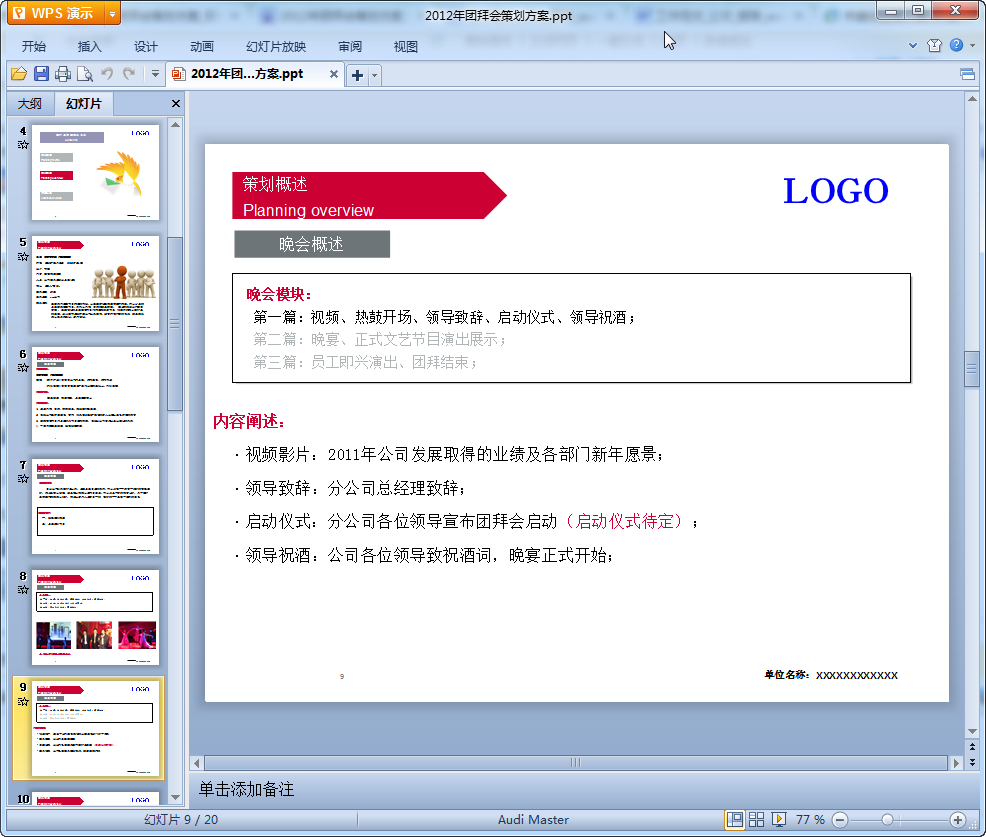The width and height of the screenshot is (986, 837).
Task: Open the 插入 ribbon tab
Action: click(89, 47)
